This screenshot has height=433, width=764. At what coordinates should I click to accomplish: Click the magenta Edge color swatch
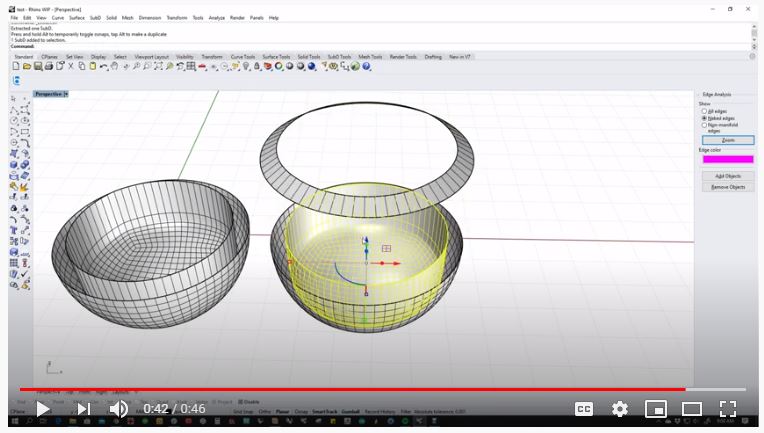728,159
